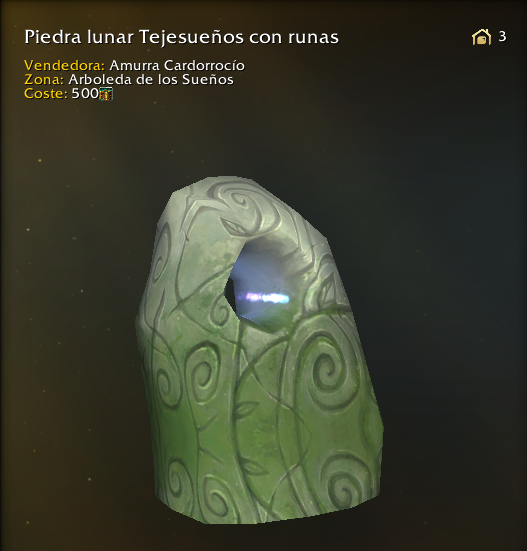The width and height of the screenshot is (527, 551).
Task: Click the leaf carving near the stone's center bottom
Action: click(x=244, y=409)
